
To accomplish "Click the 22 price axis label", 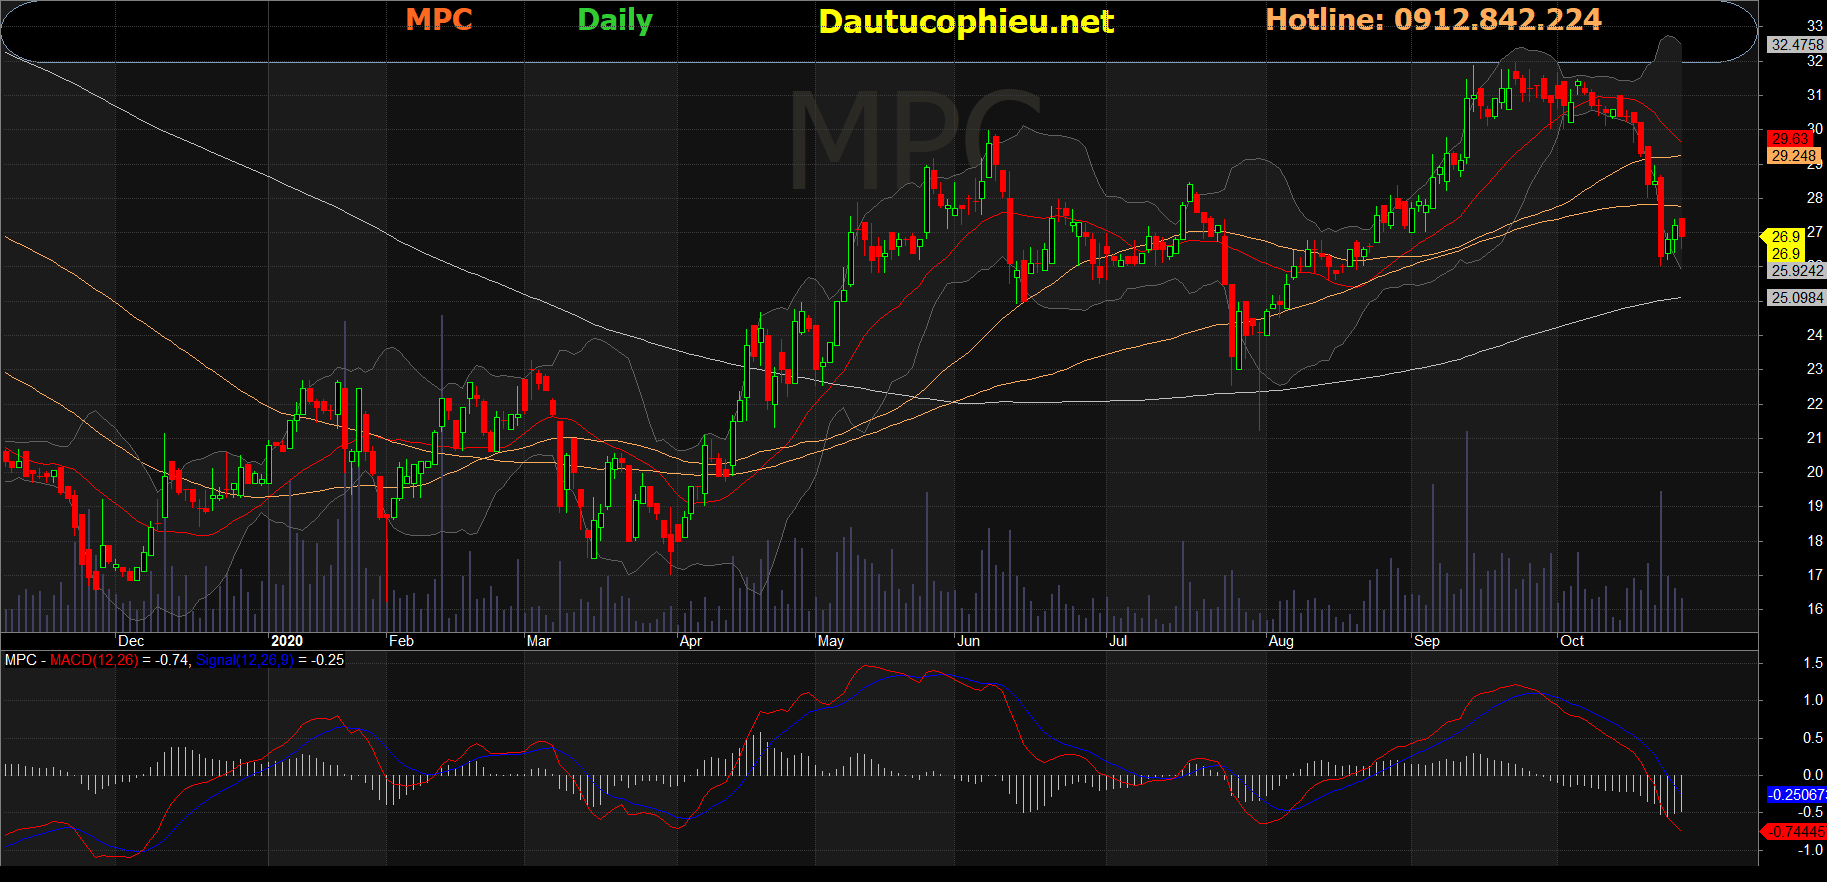I will coord(1815,403).
